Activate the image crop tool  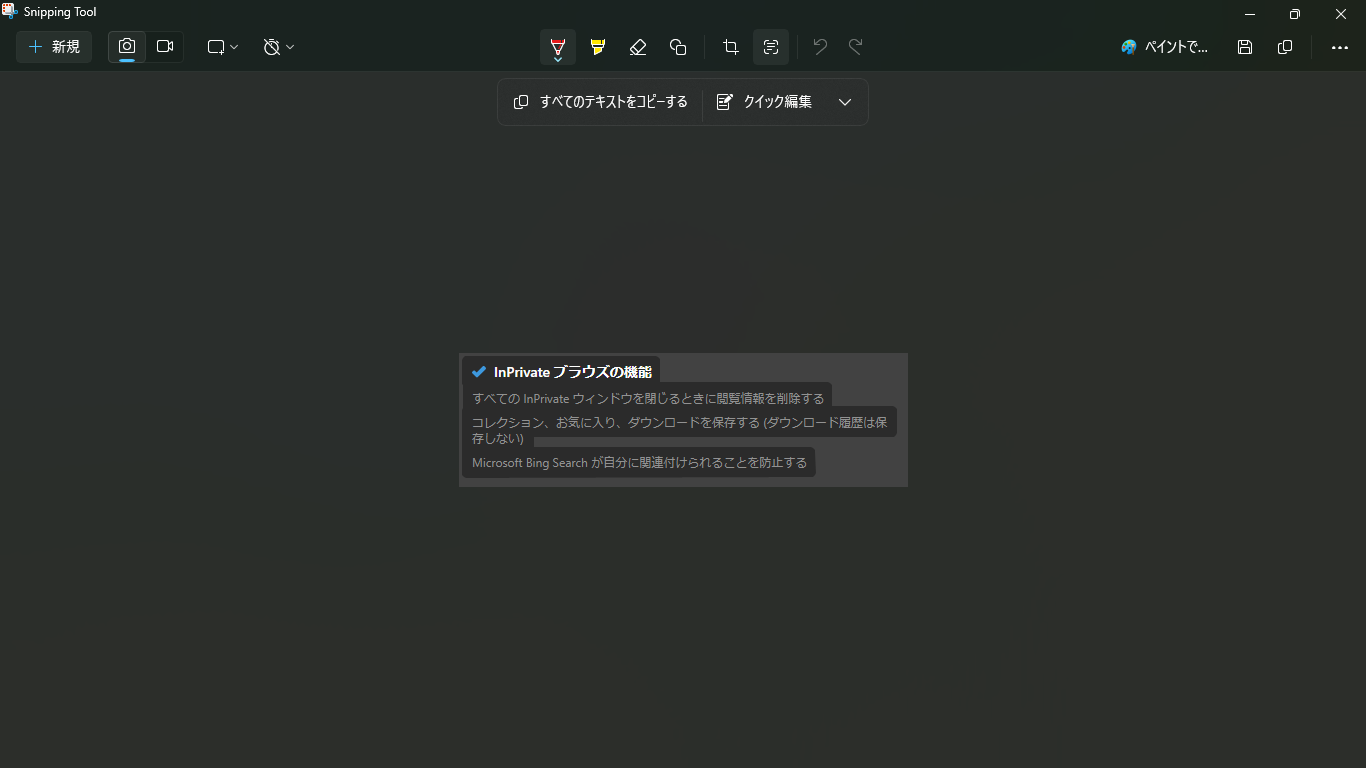[x=731, y=47]
